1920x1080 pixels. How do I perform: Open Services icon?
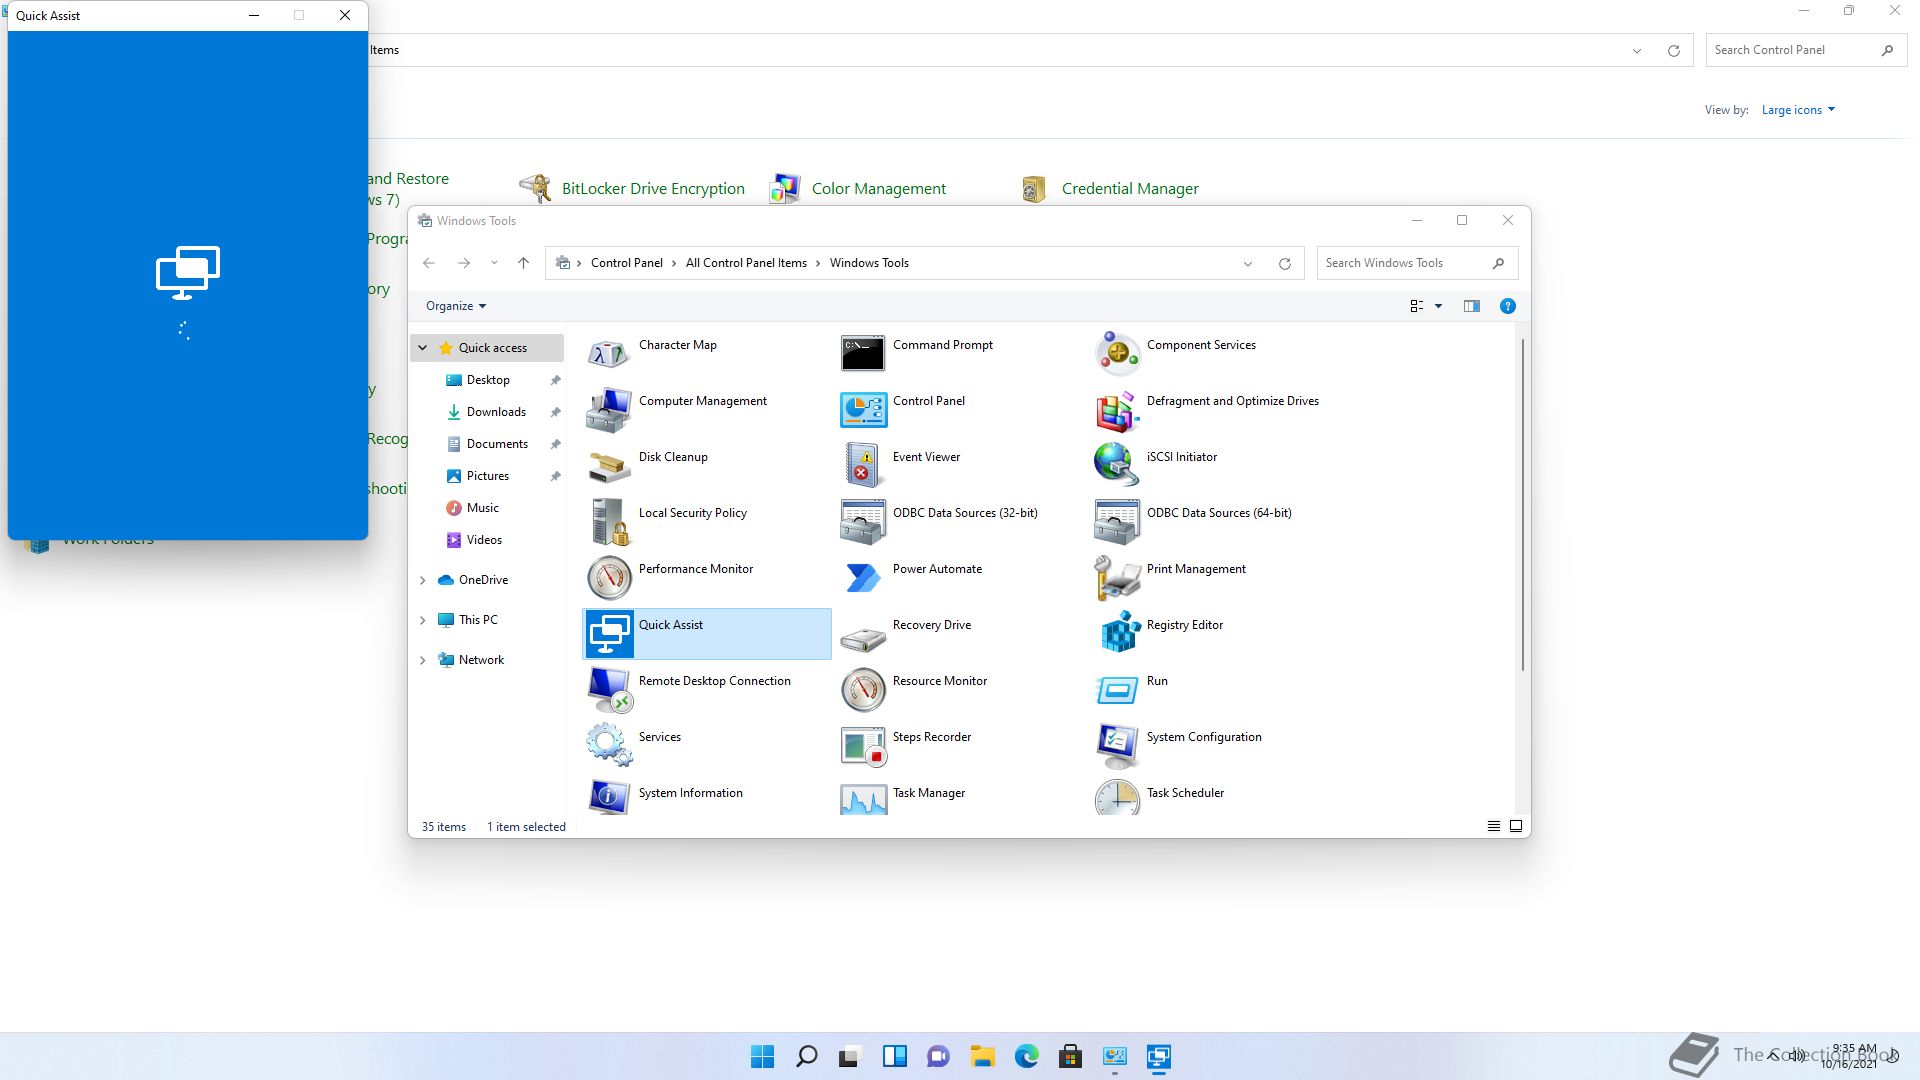coord(609,745)
